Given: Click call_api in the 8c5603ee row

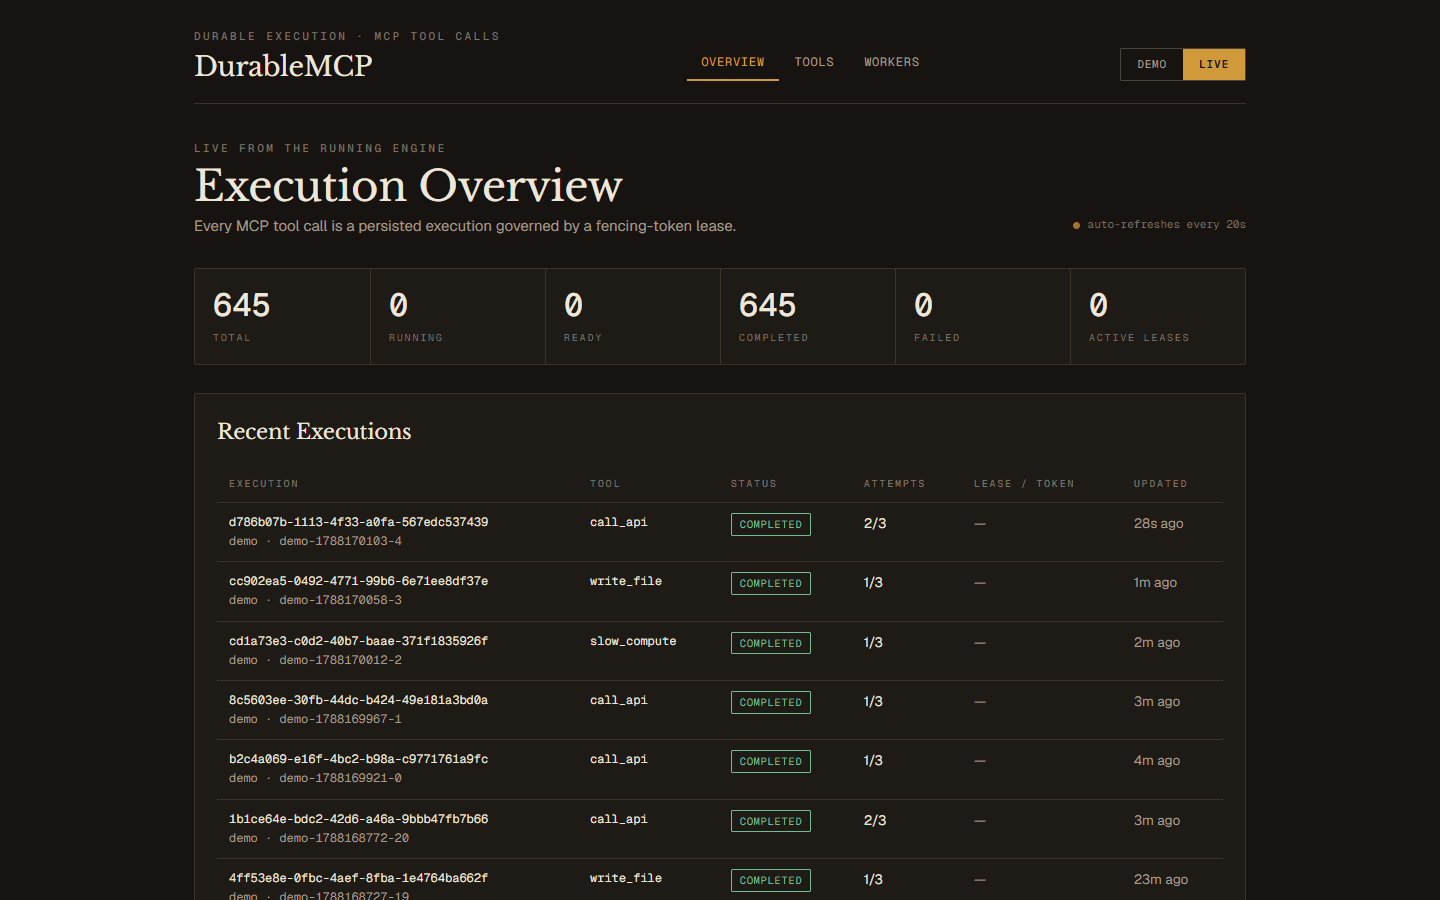Looking at the screenshot, I should tap(619, 700).
